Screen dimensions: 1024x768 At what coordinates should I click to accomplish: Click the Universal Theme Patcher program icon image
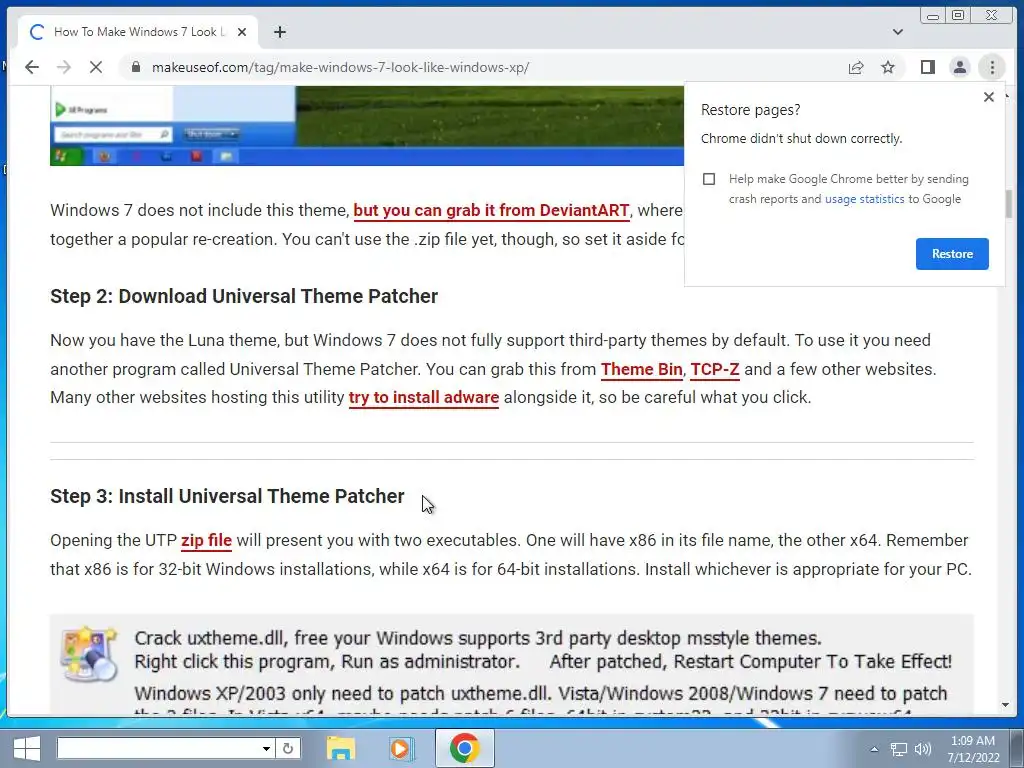89,653
